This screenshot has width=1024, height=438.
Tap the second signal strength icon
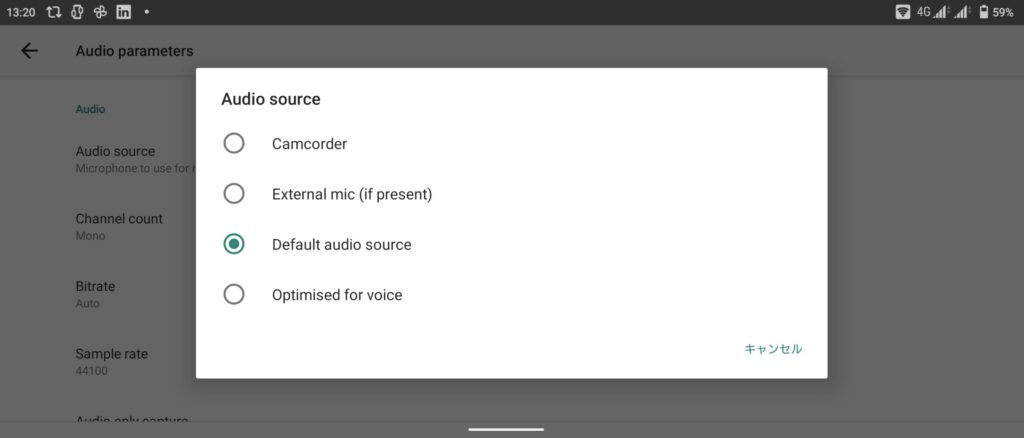point(961,12)
